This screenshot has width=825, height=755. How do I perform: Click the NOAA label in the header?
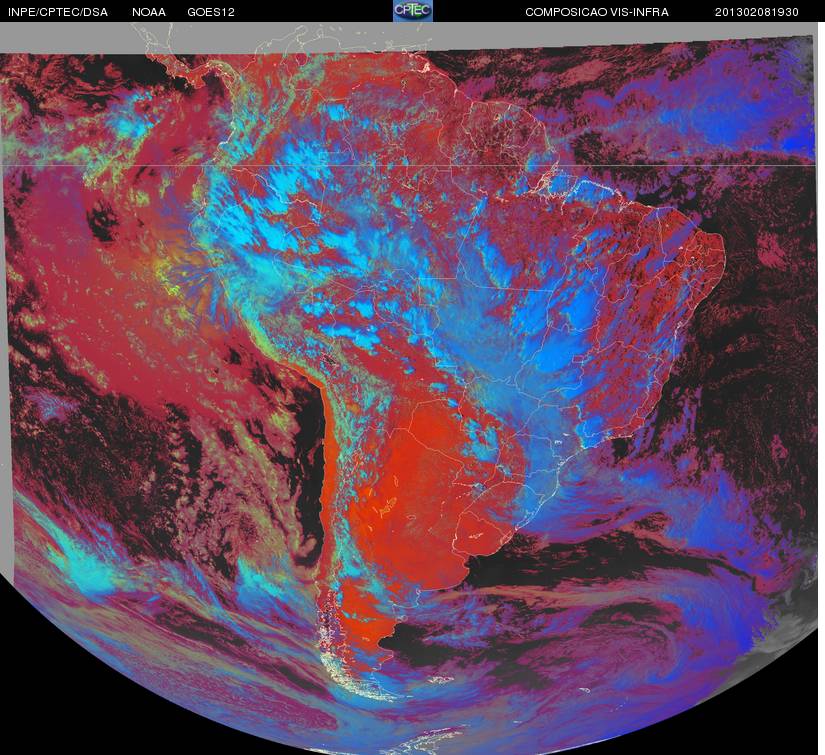point(149,12)
